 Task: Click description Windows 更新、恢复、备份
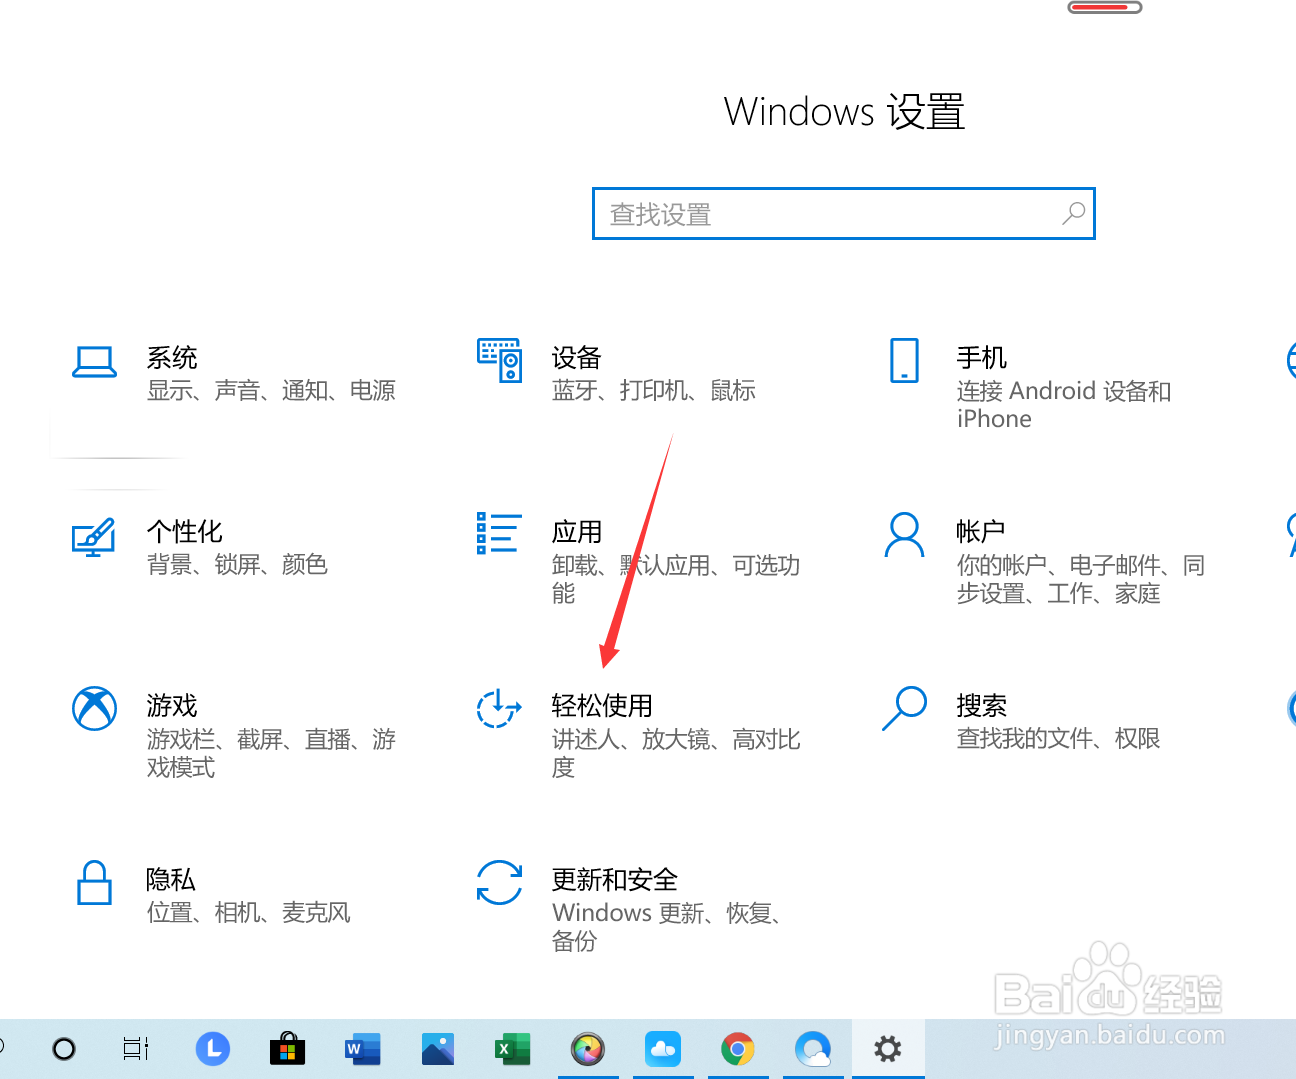click(667, 927)
